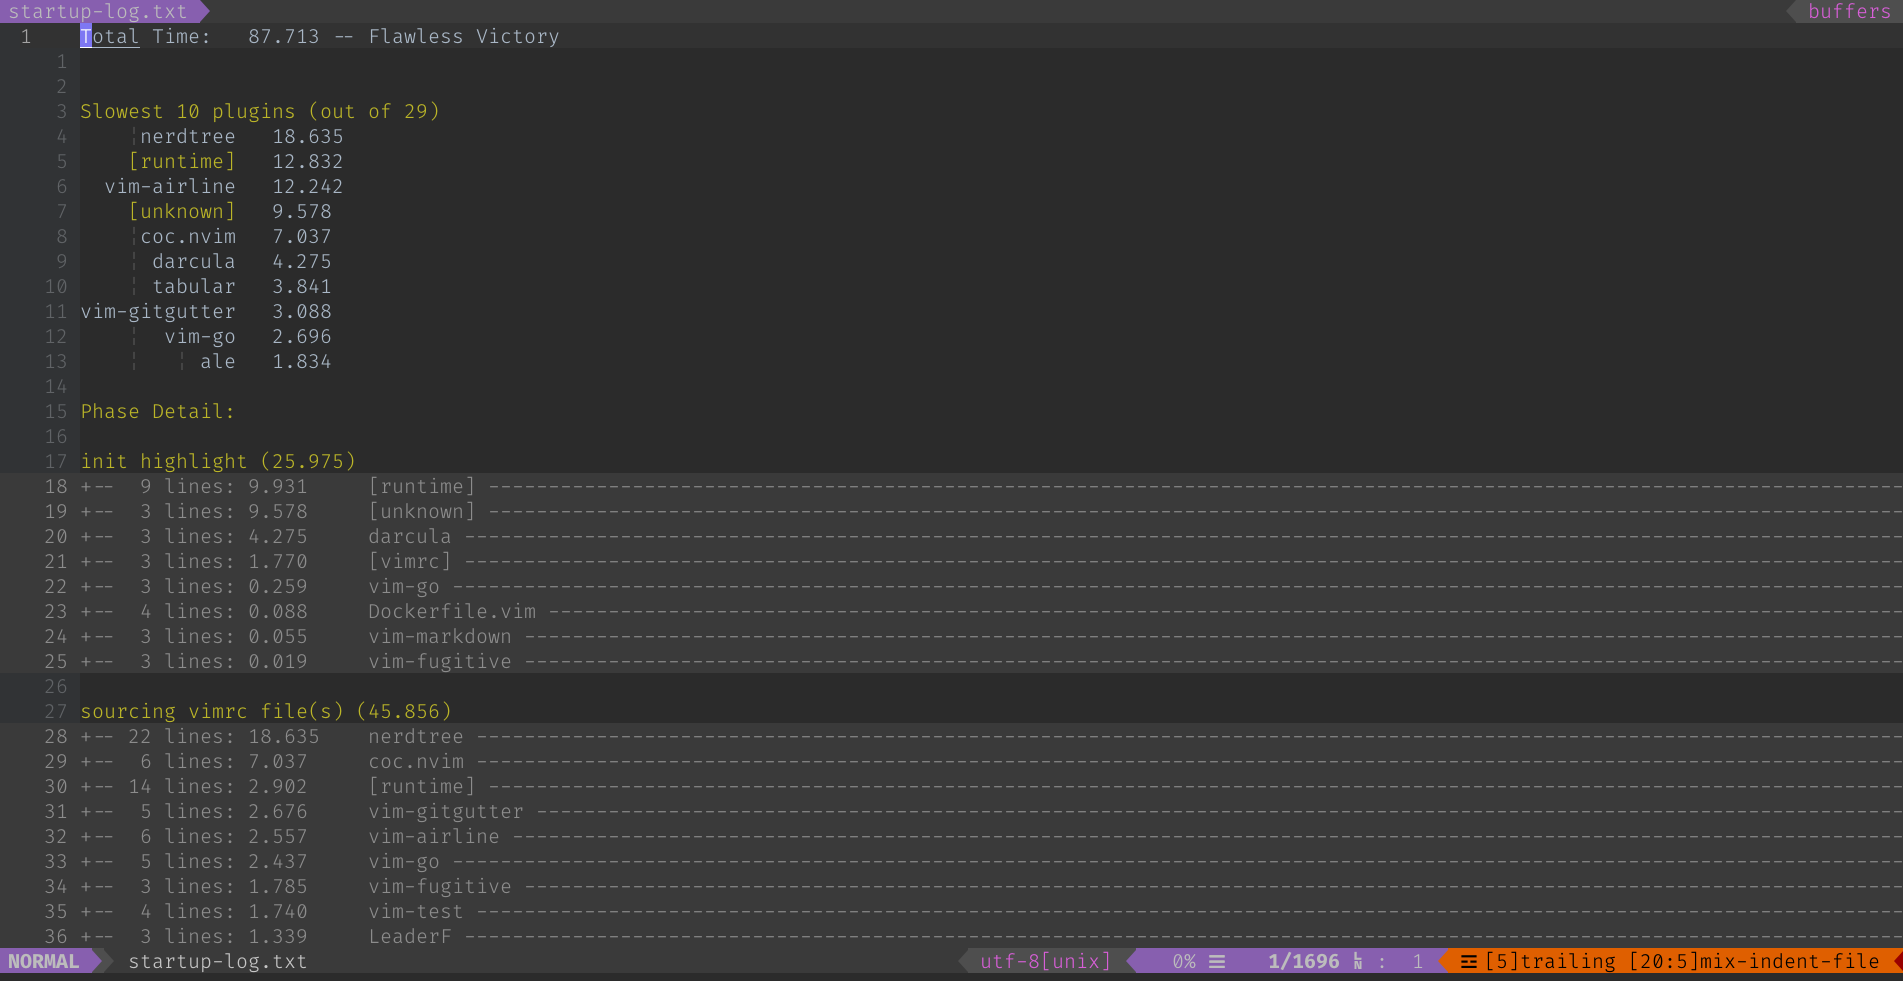The image size is (1903, 981).
Task: Click line number 17 in the gutter
Action: (x=55, y=461)
